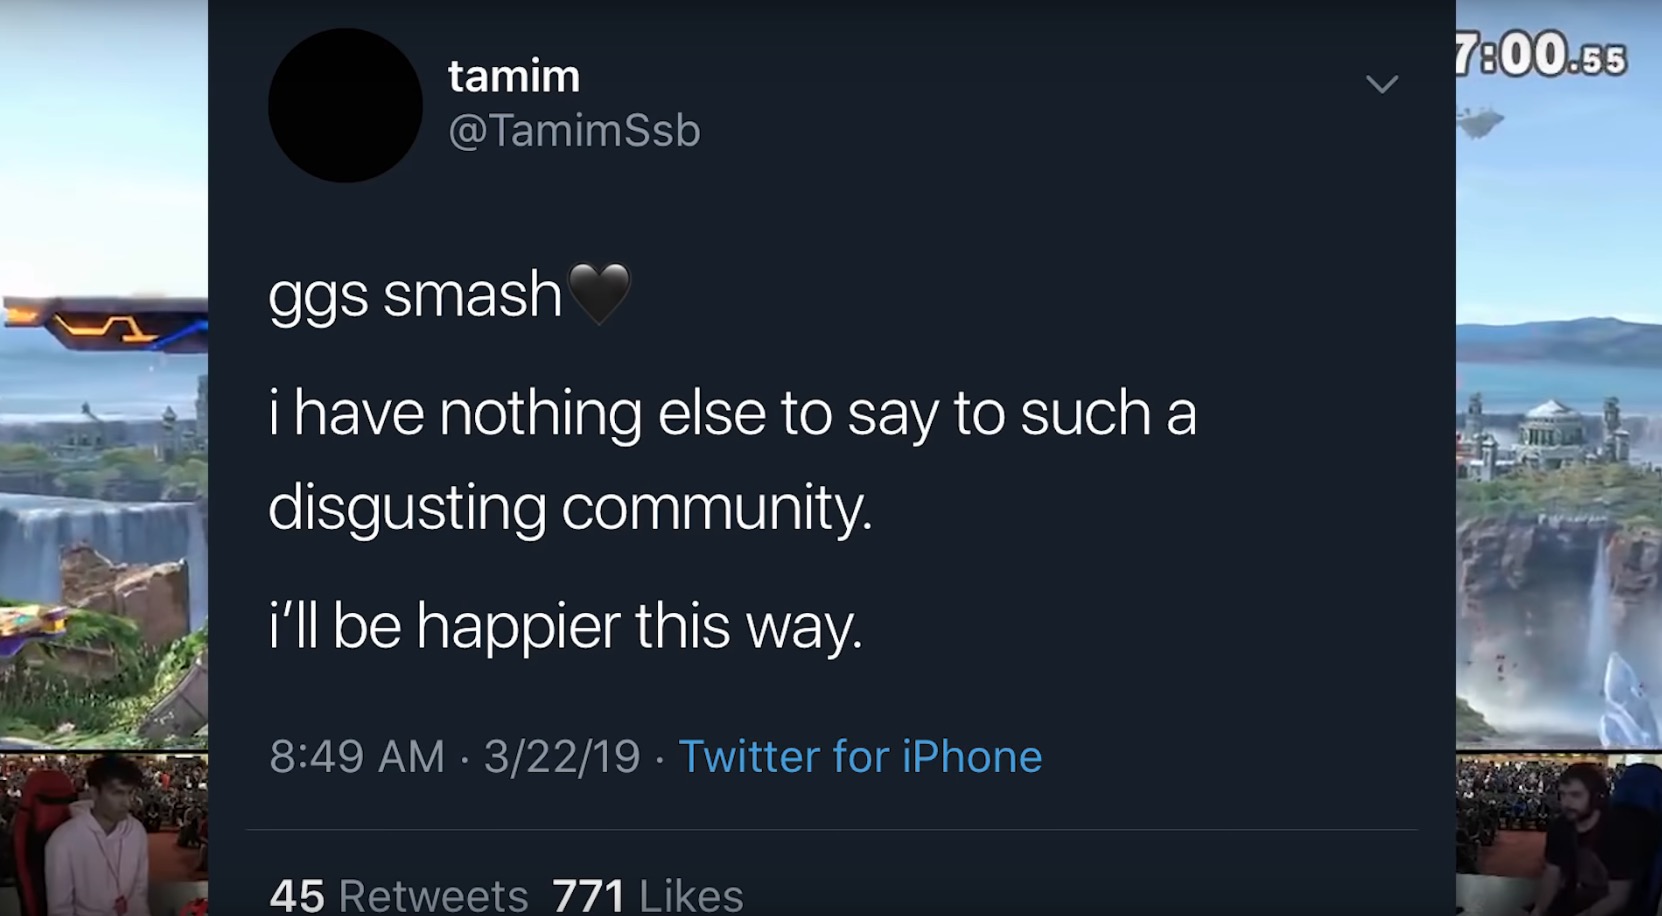The width and height of the screenshot is (1662, 916).
Task: Click the small floating island under the timer
Action: tap(1480, 124)
